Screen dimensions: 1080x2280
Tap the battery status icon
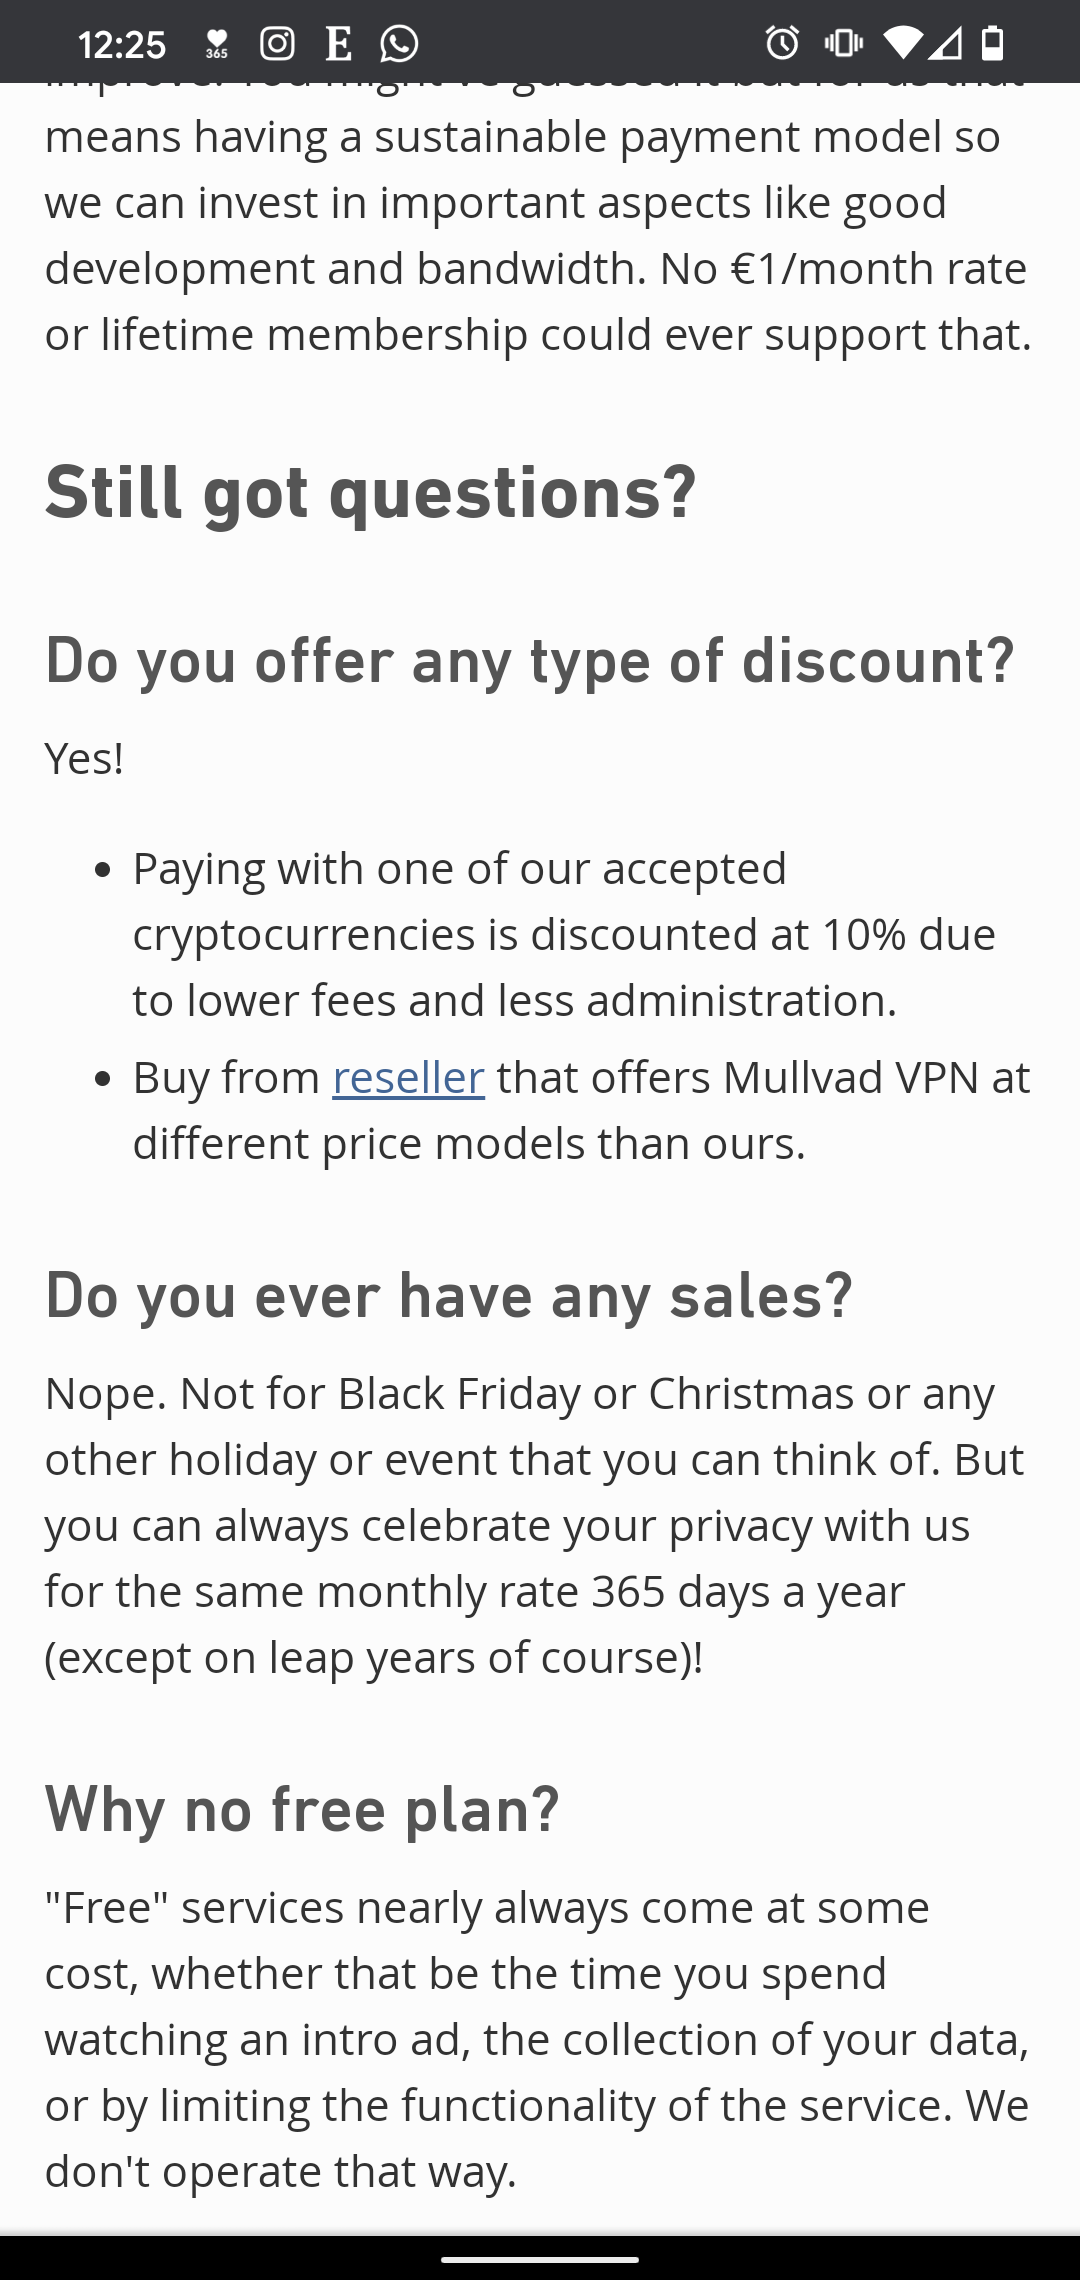(992, 42)
